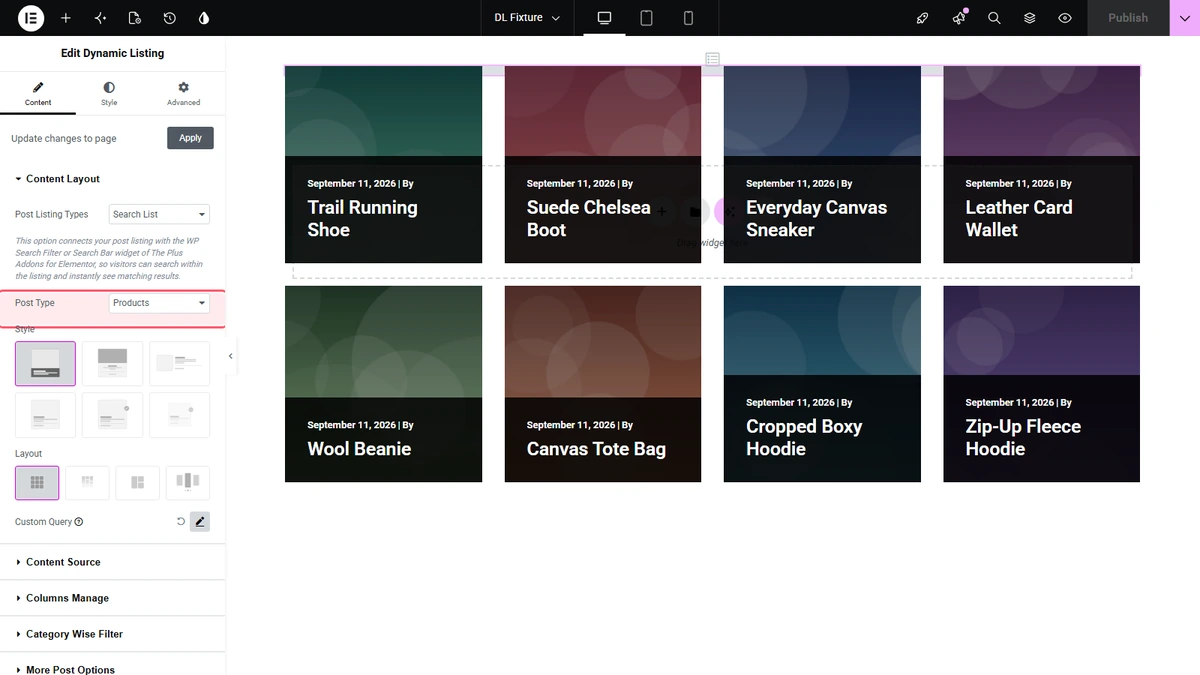Click the Add Element plus icon

click(x=66, y=18)
